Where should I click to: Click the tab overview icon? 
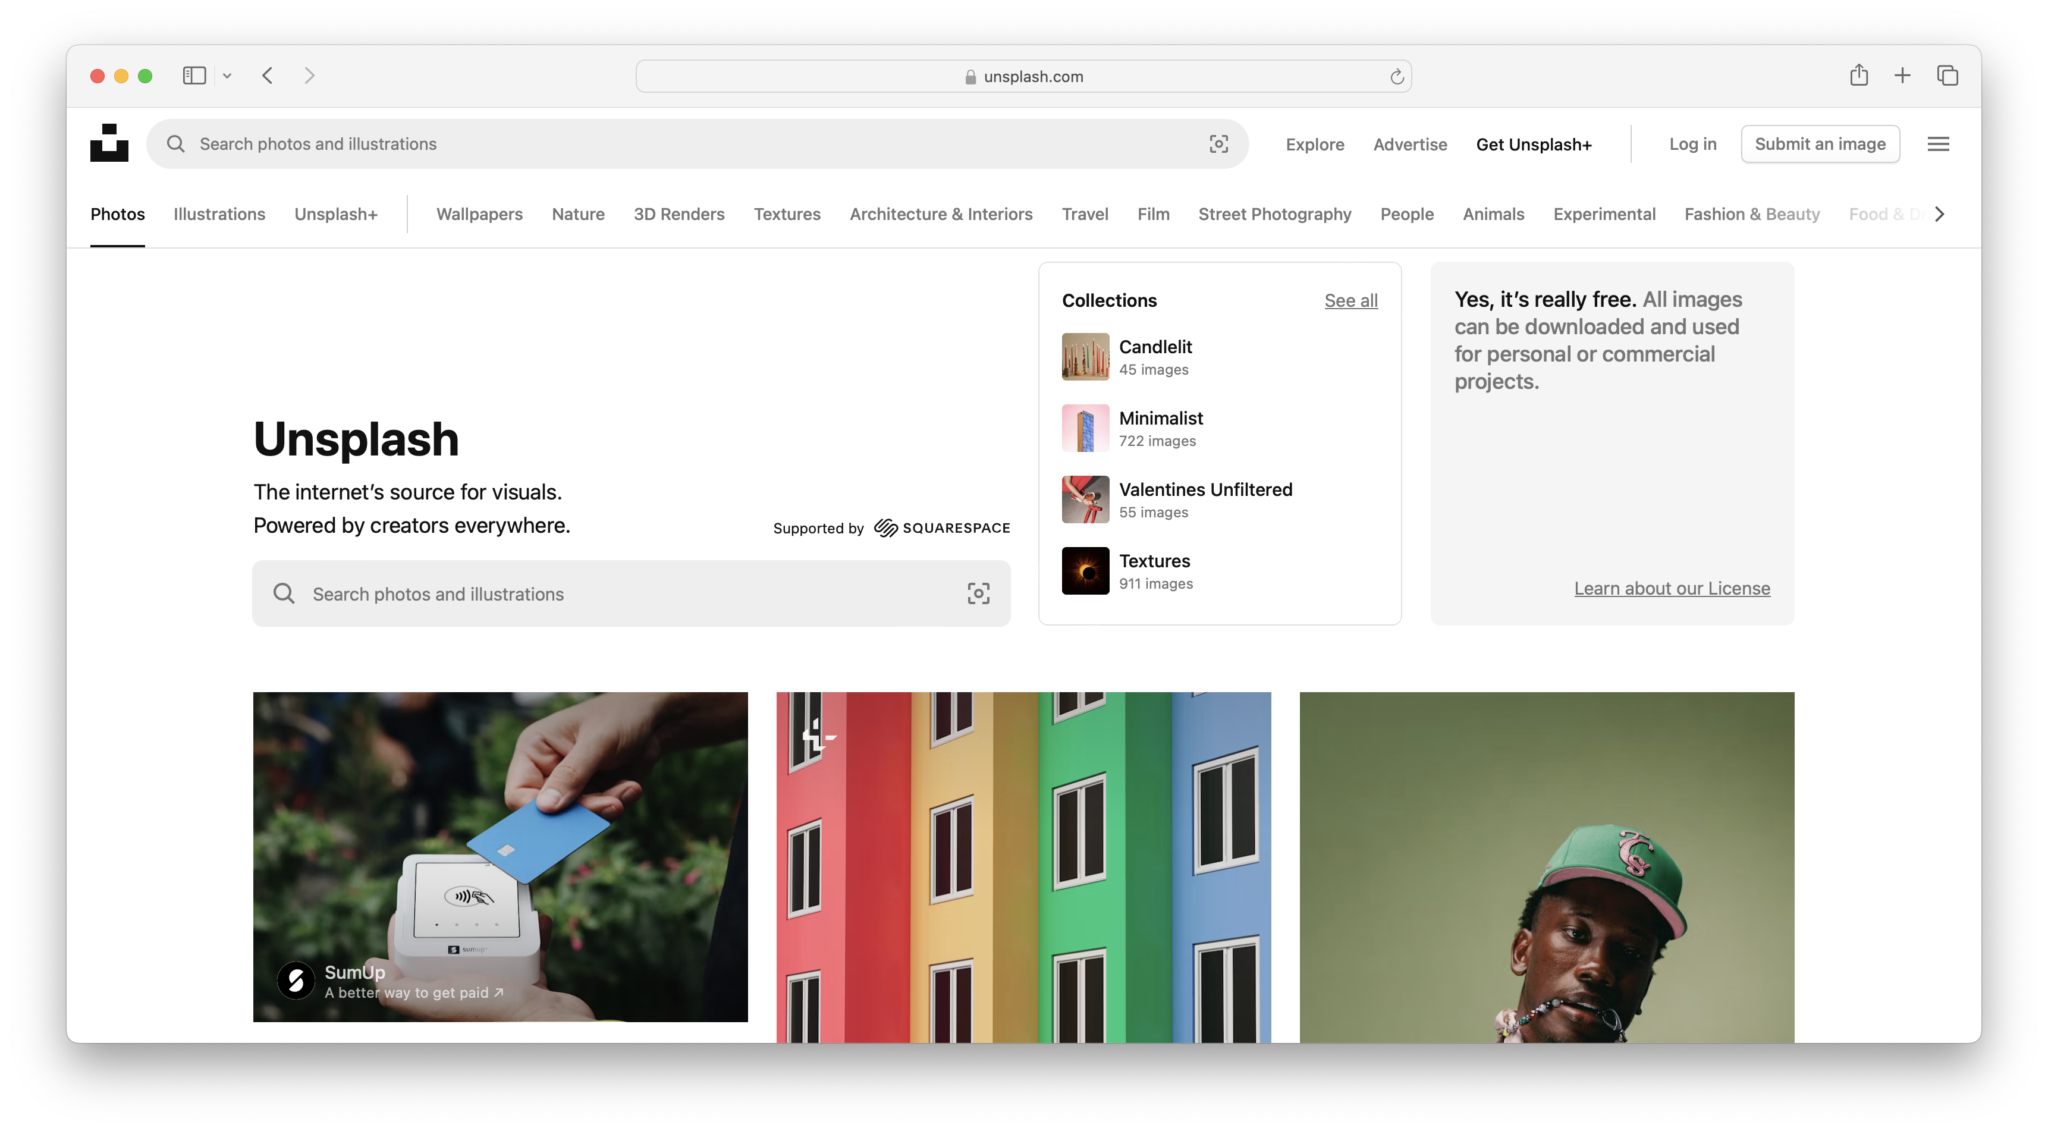tap(1946, 75)
